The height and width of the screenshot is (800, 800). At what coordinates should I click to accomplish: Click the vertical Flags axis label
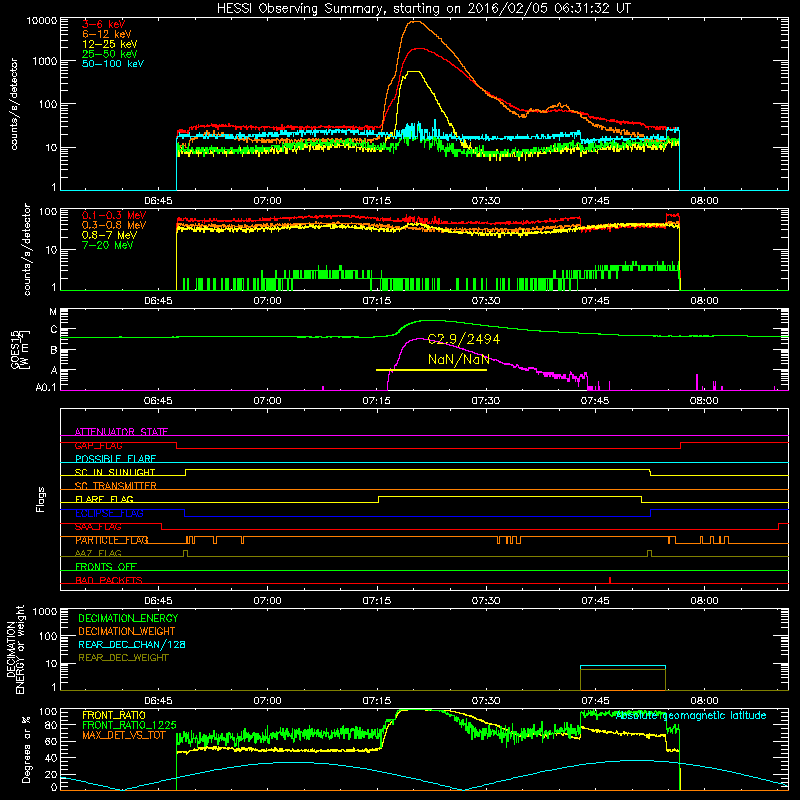pos(41,499)
